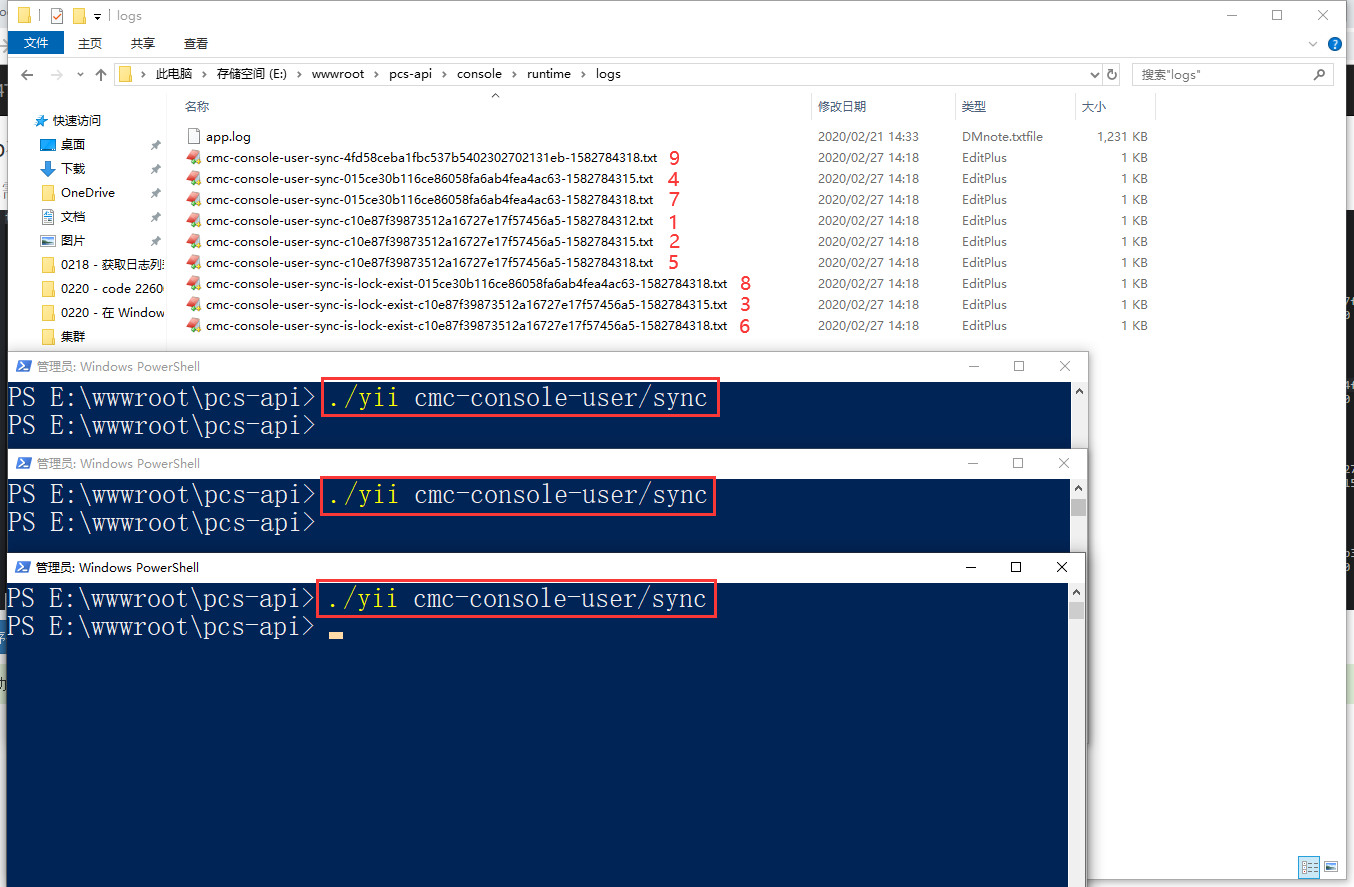This screenshot has width=1354, height=887.
Task: Click the Help question mark icon
Action: pyautogui.click(x=1334, y=44)
